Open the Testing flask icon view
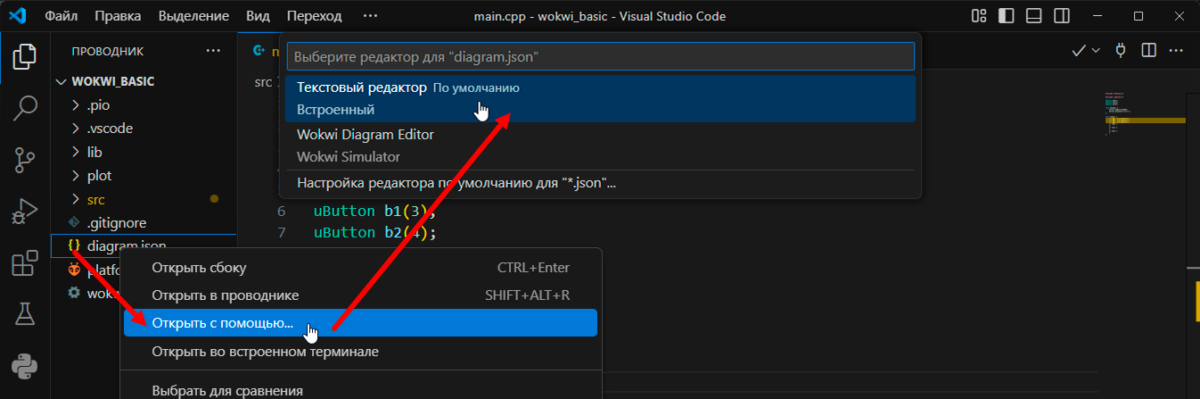 coord(24,315)
